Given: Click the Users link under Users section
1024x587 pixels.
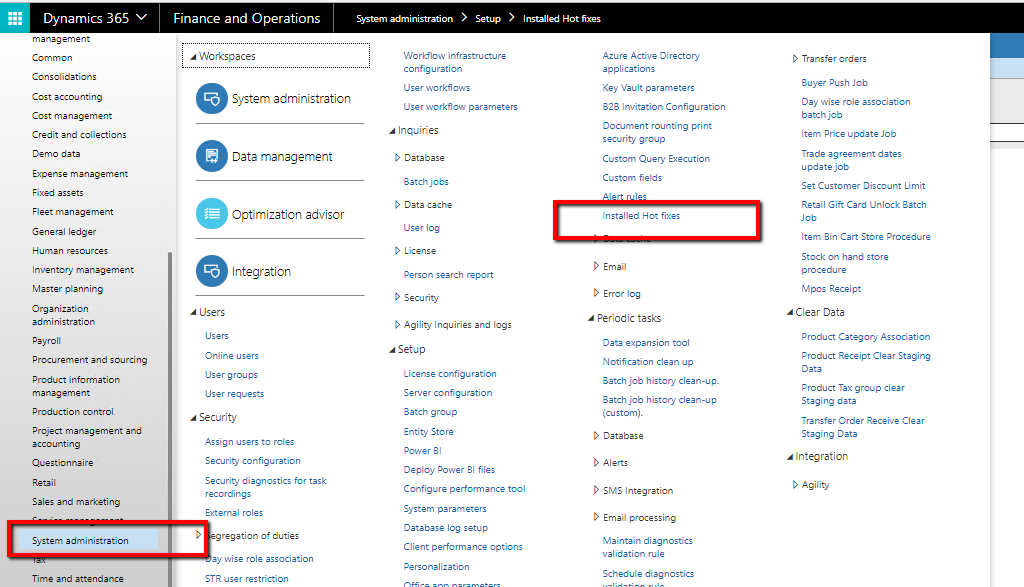Looking at the screenshot, I should point(217,336).
